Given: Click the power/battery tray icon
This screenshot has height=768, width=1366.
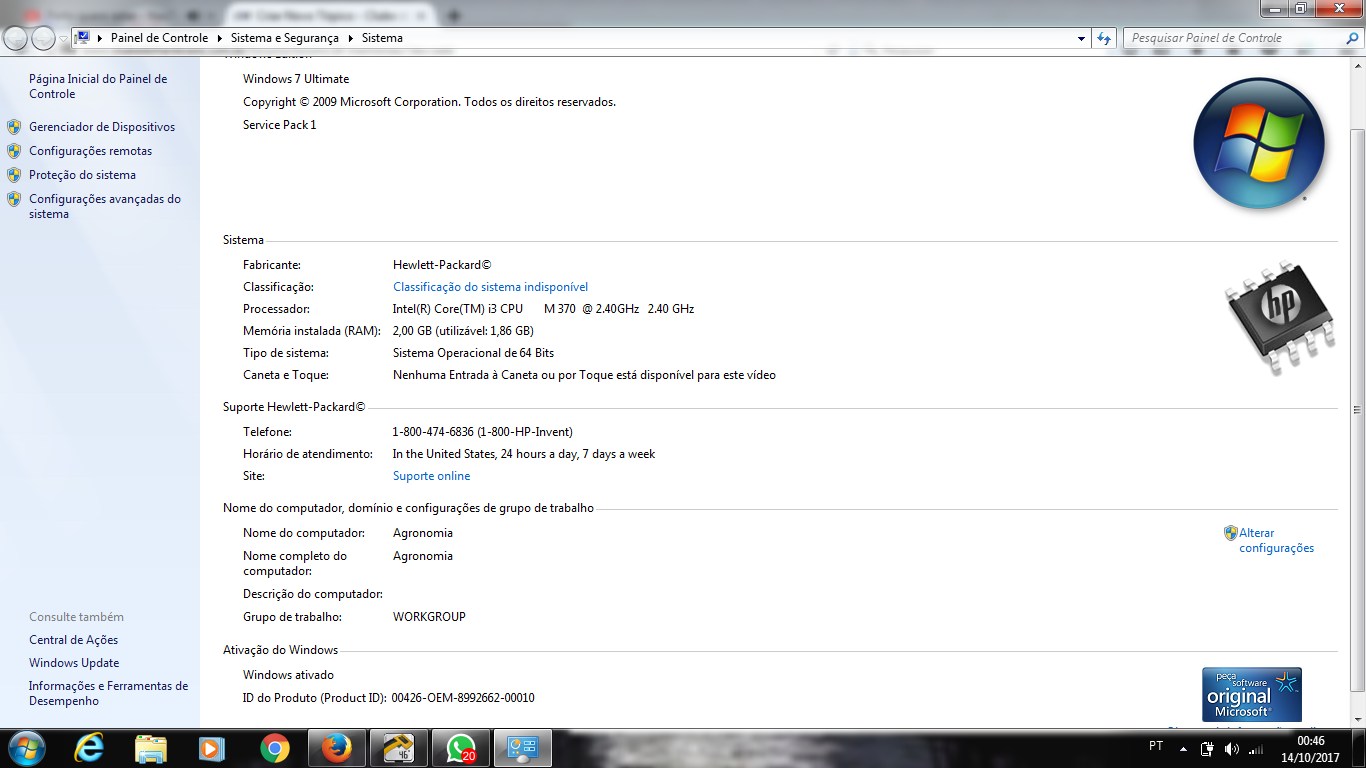Looking at the screenshot, I should [x=1207, y=748].
